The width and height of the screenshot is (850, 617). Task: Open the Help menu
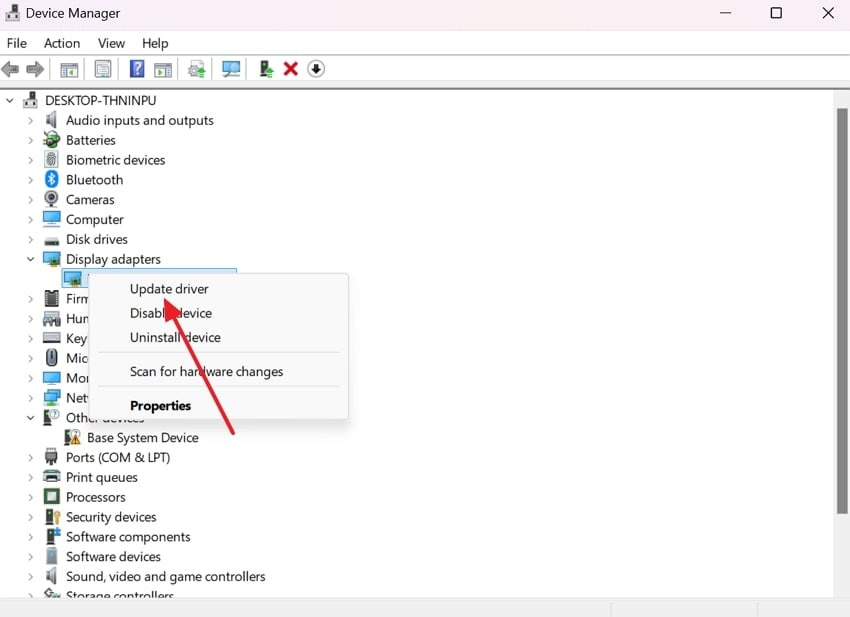click(x=155, y=43)
